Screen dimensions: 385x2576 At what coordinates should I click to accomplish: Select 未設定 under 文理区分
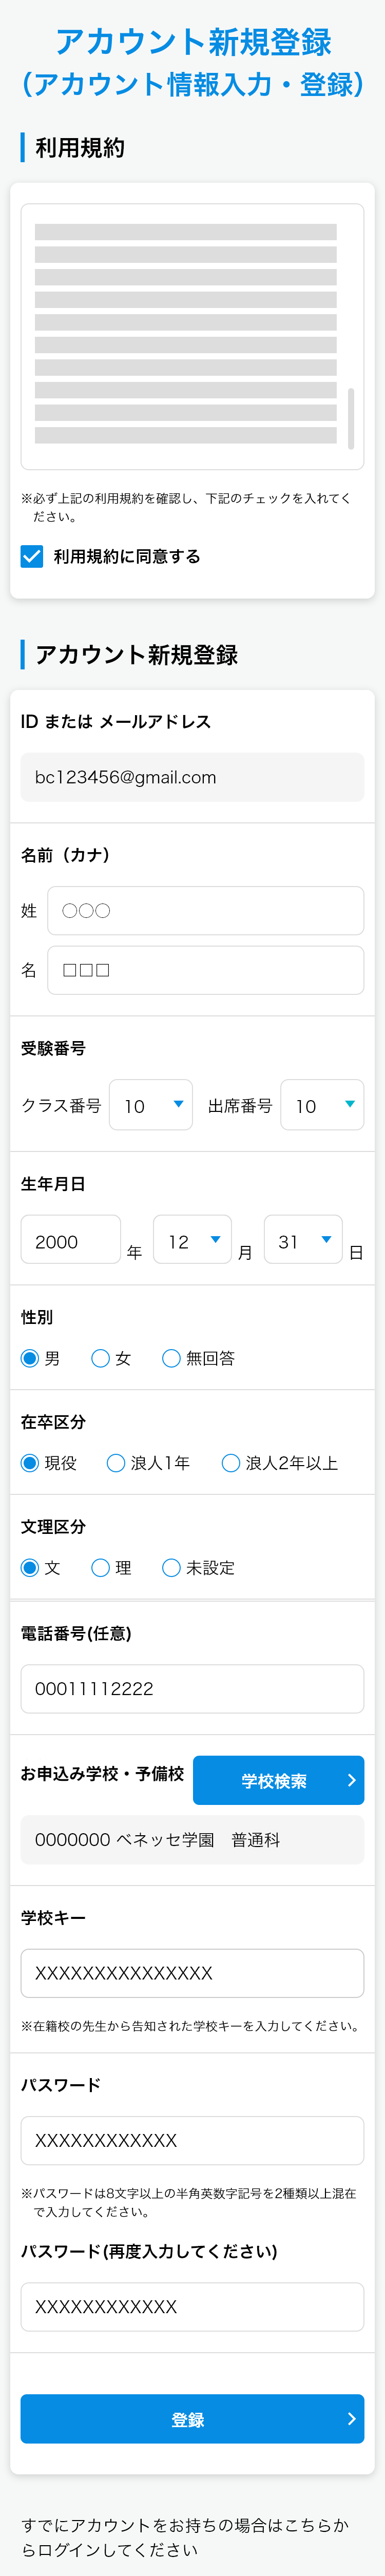tap(171, 1568)
